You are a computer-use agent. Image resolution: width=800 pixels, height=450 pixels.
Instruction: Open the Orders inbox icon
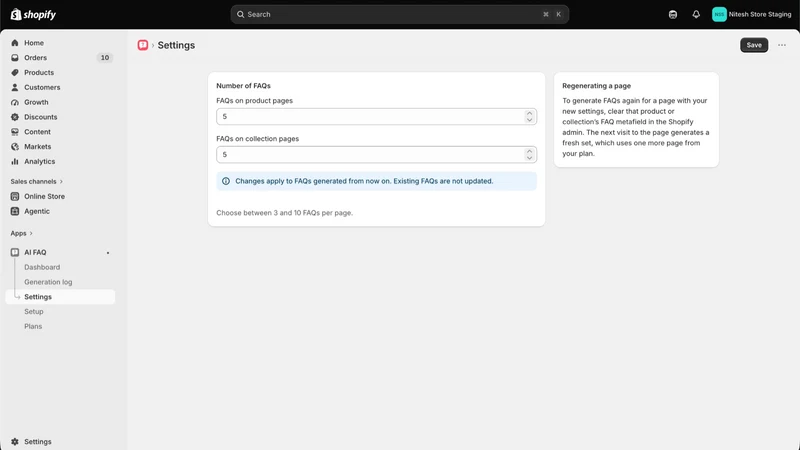(x=15, y=58)
